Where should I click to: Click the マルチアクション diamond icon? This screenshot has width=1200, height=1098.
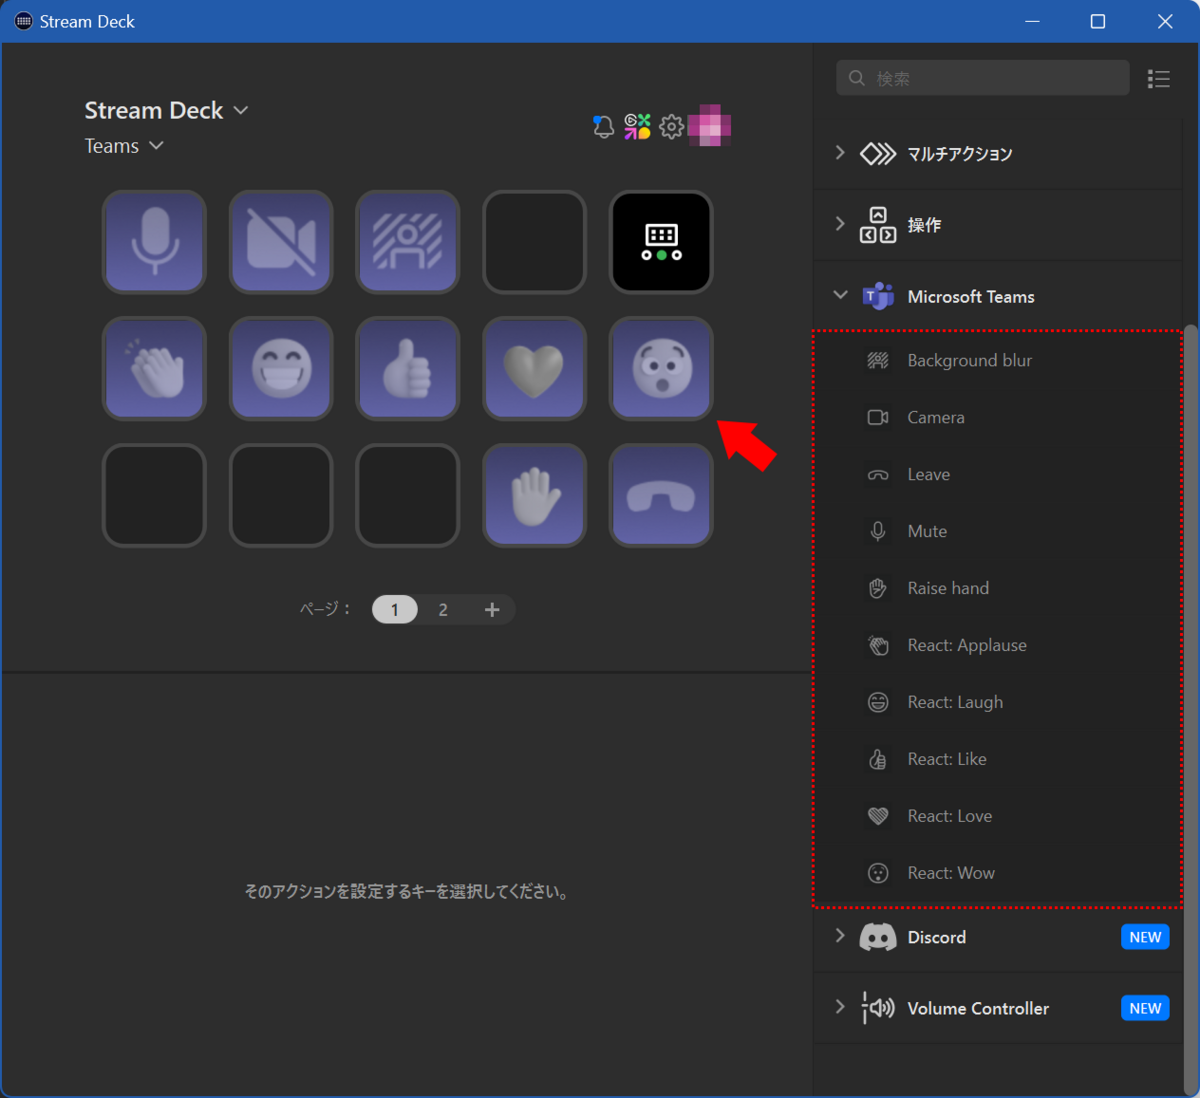point(878,153)
